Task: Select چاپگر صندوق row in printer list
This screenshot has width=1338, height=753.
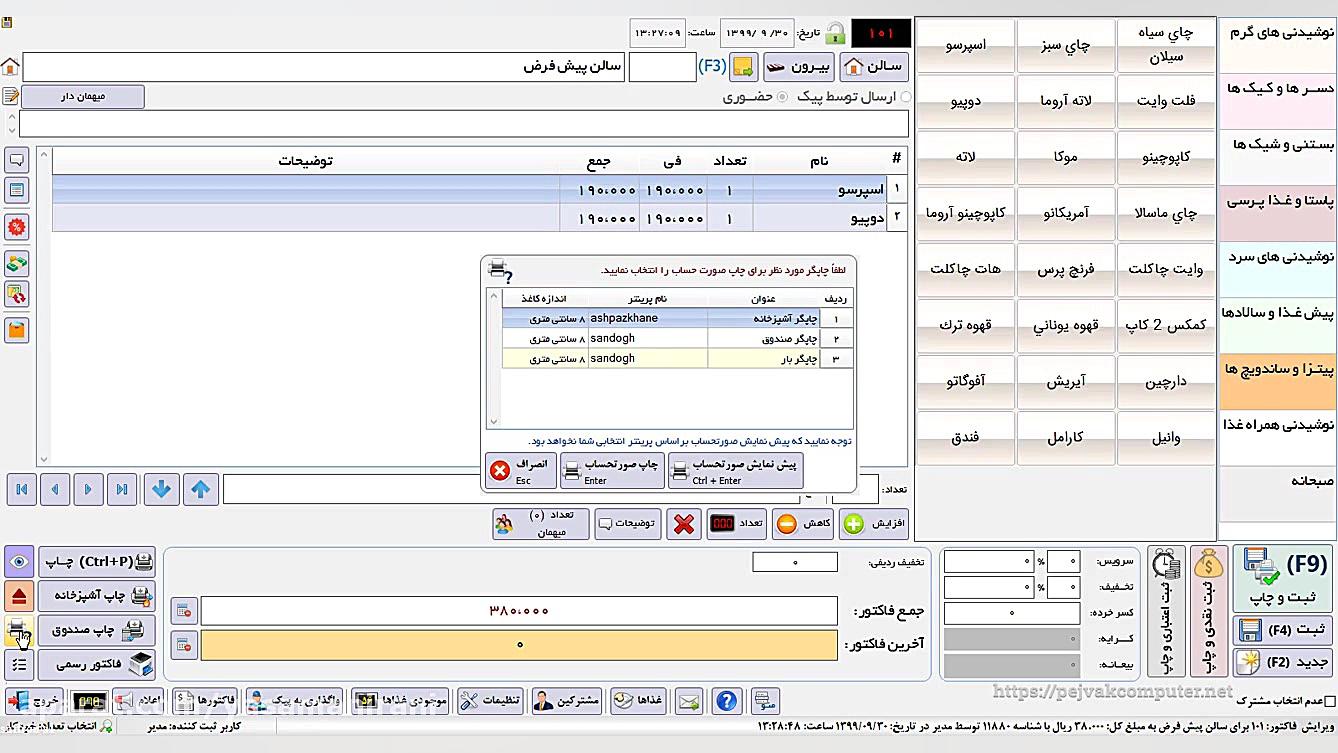Action: pos(677,339)
